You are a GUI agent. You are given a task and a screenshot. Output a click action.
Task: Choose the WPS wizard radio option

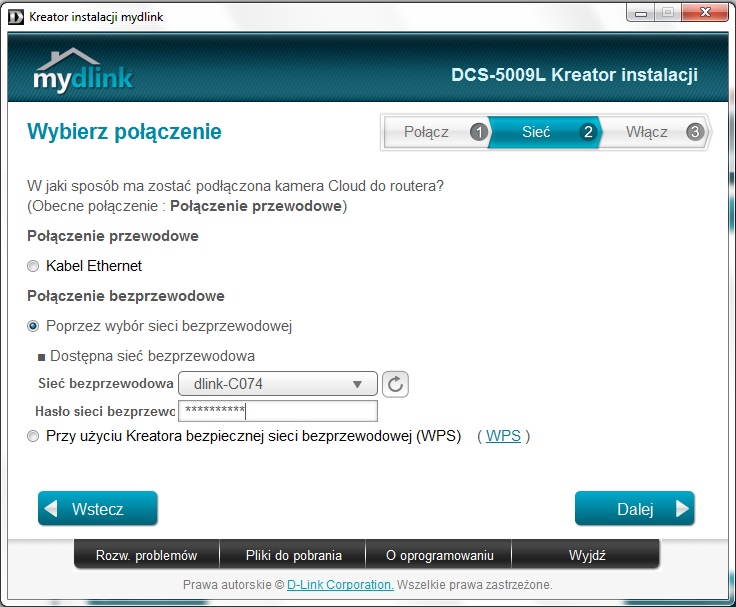tap(33, 436)
